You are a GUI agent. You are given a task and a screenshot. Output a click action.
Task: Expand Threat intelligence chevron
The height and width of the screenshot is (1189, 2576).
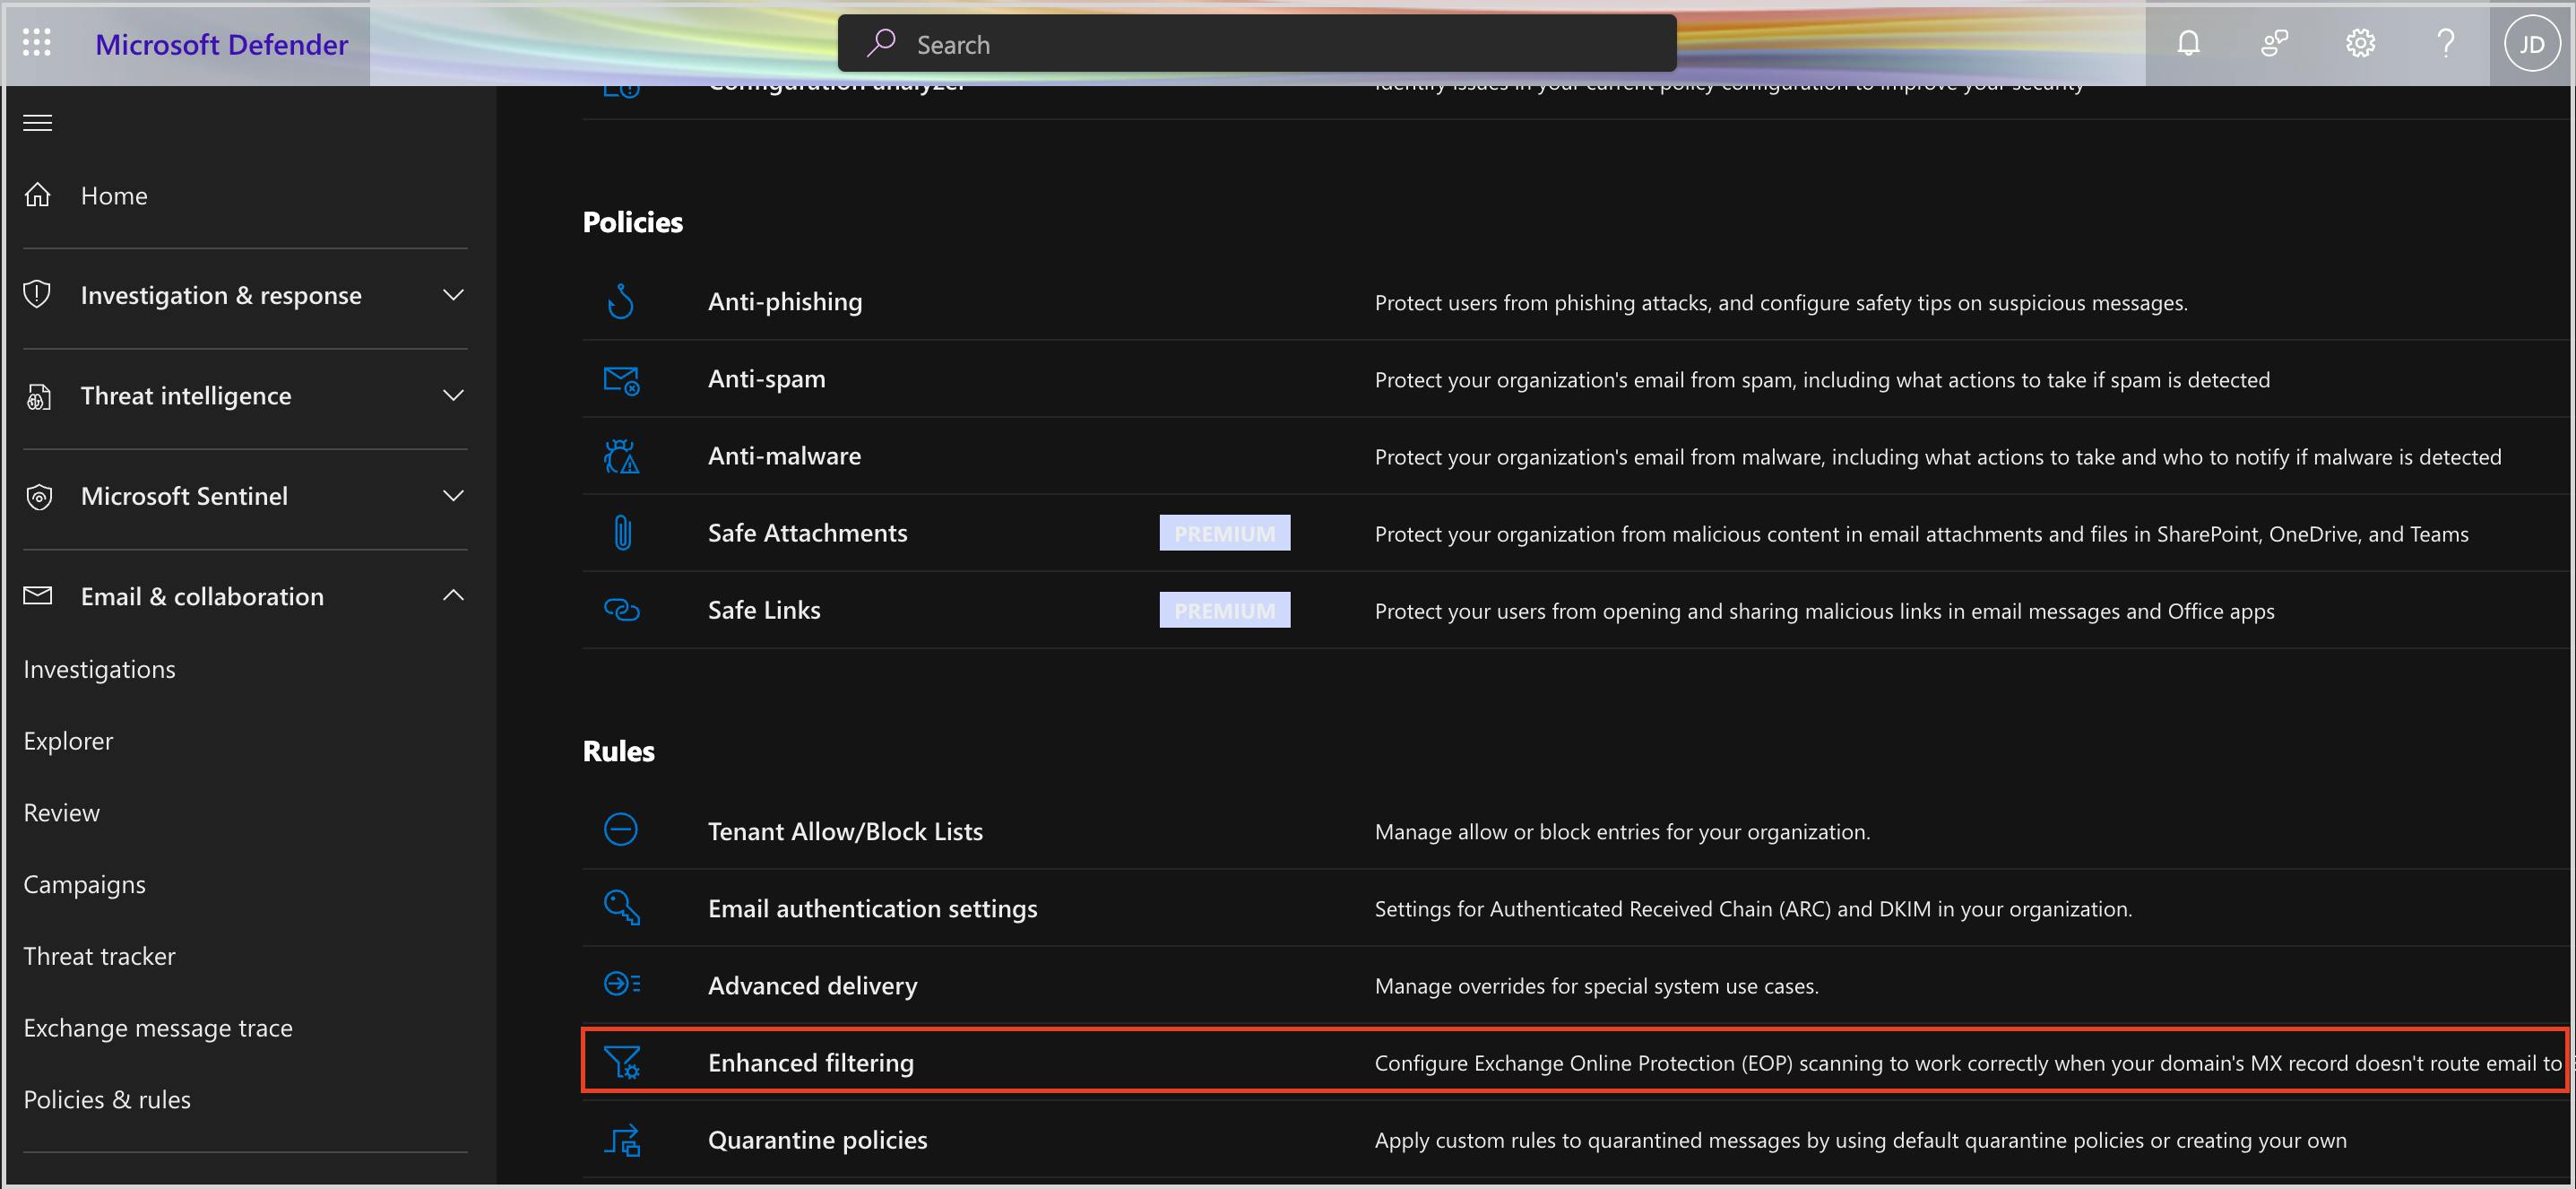453,395
